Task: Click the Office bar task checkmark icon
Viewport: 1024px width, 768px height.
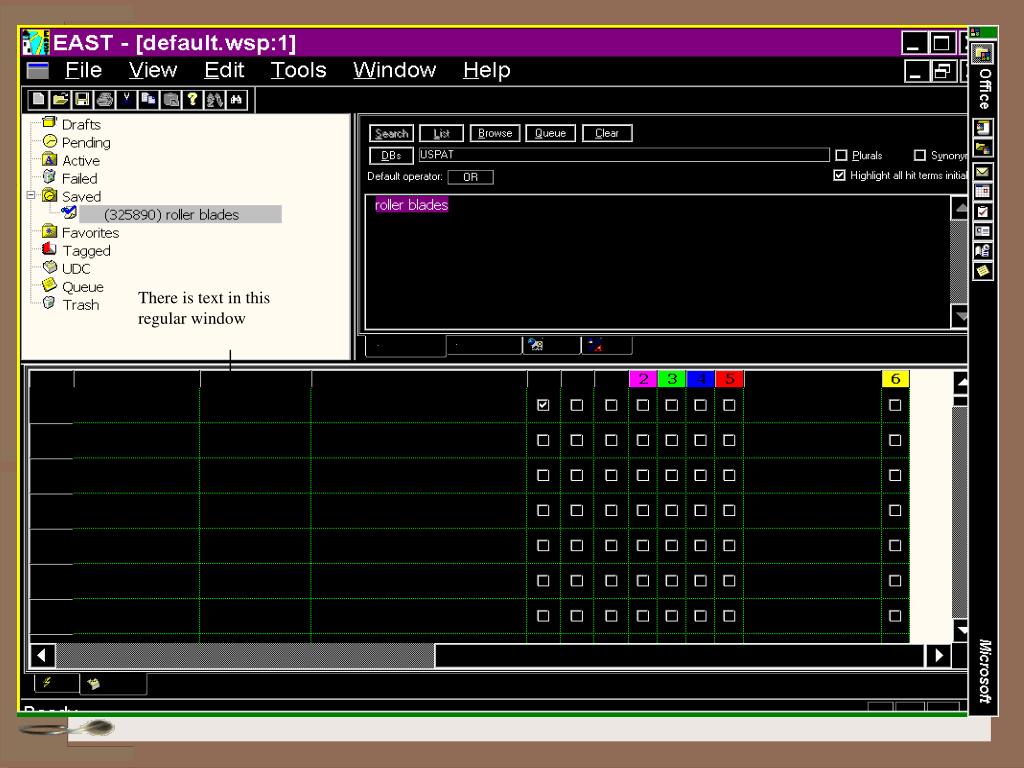Action: point(983,211)
